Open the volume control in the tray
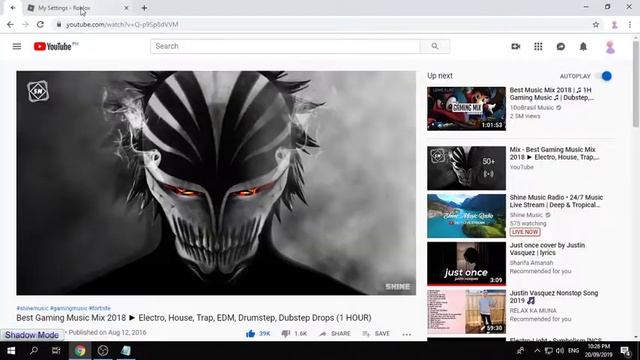Viewport: 640px width, 360px height. (x=560, y=351)
